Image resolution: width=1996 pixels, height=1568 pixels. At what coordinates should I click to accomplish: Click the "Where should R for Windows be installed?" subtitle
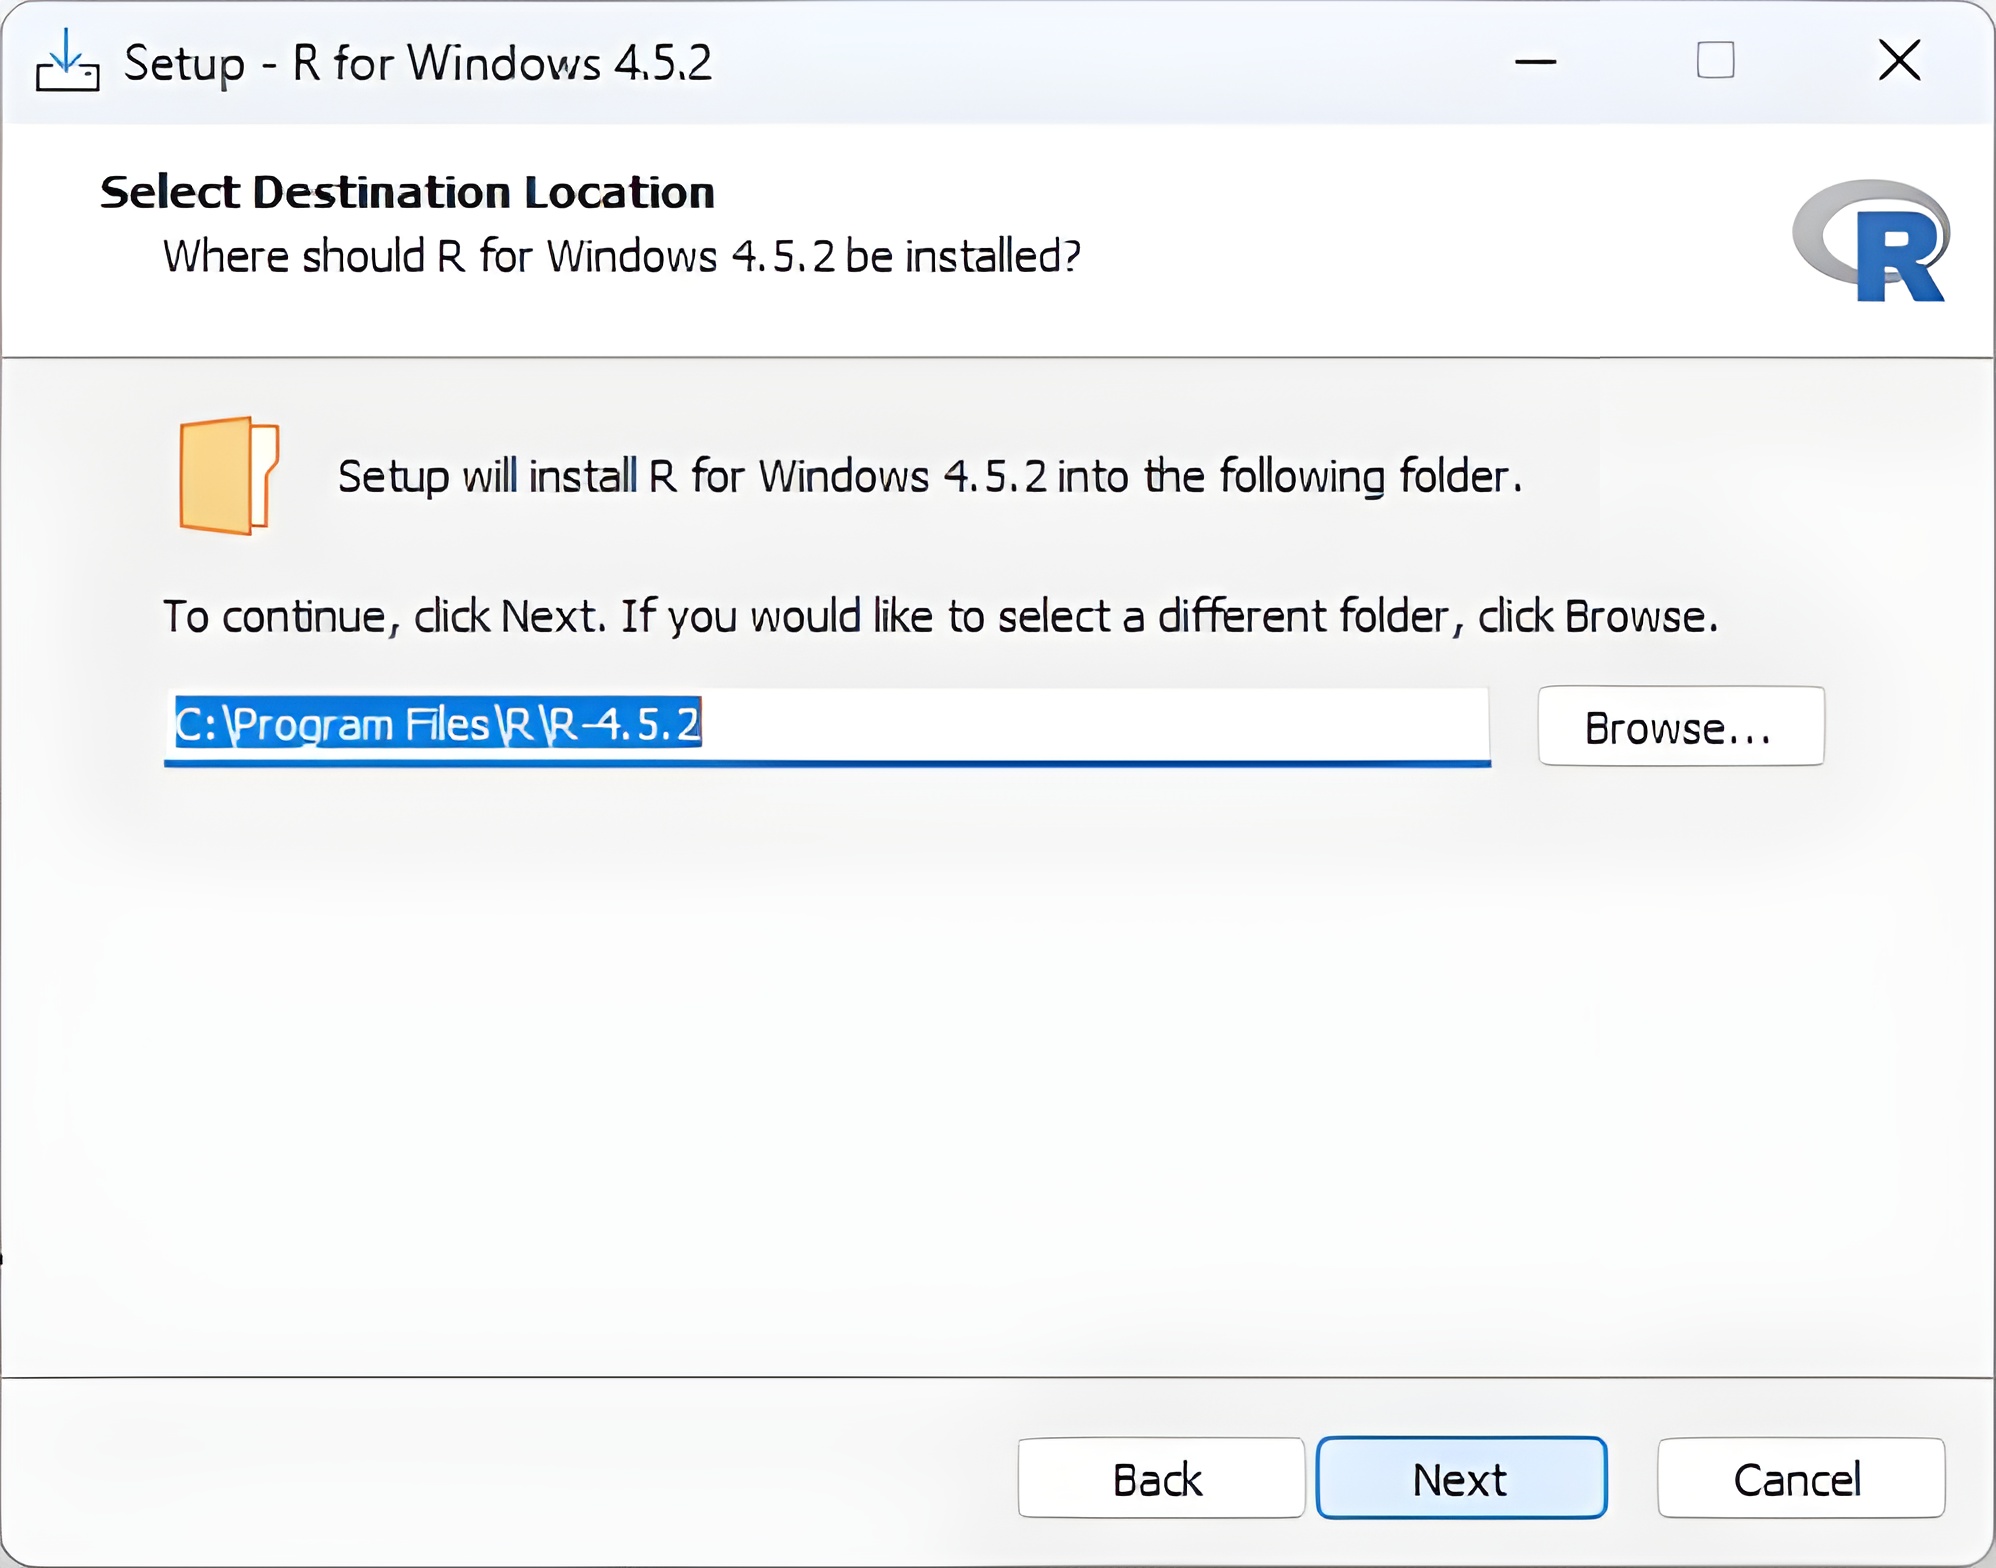(621, 256)
